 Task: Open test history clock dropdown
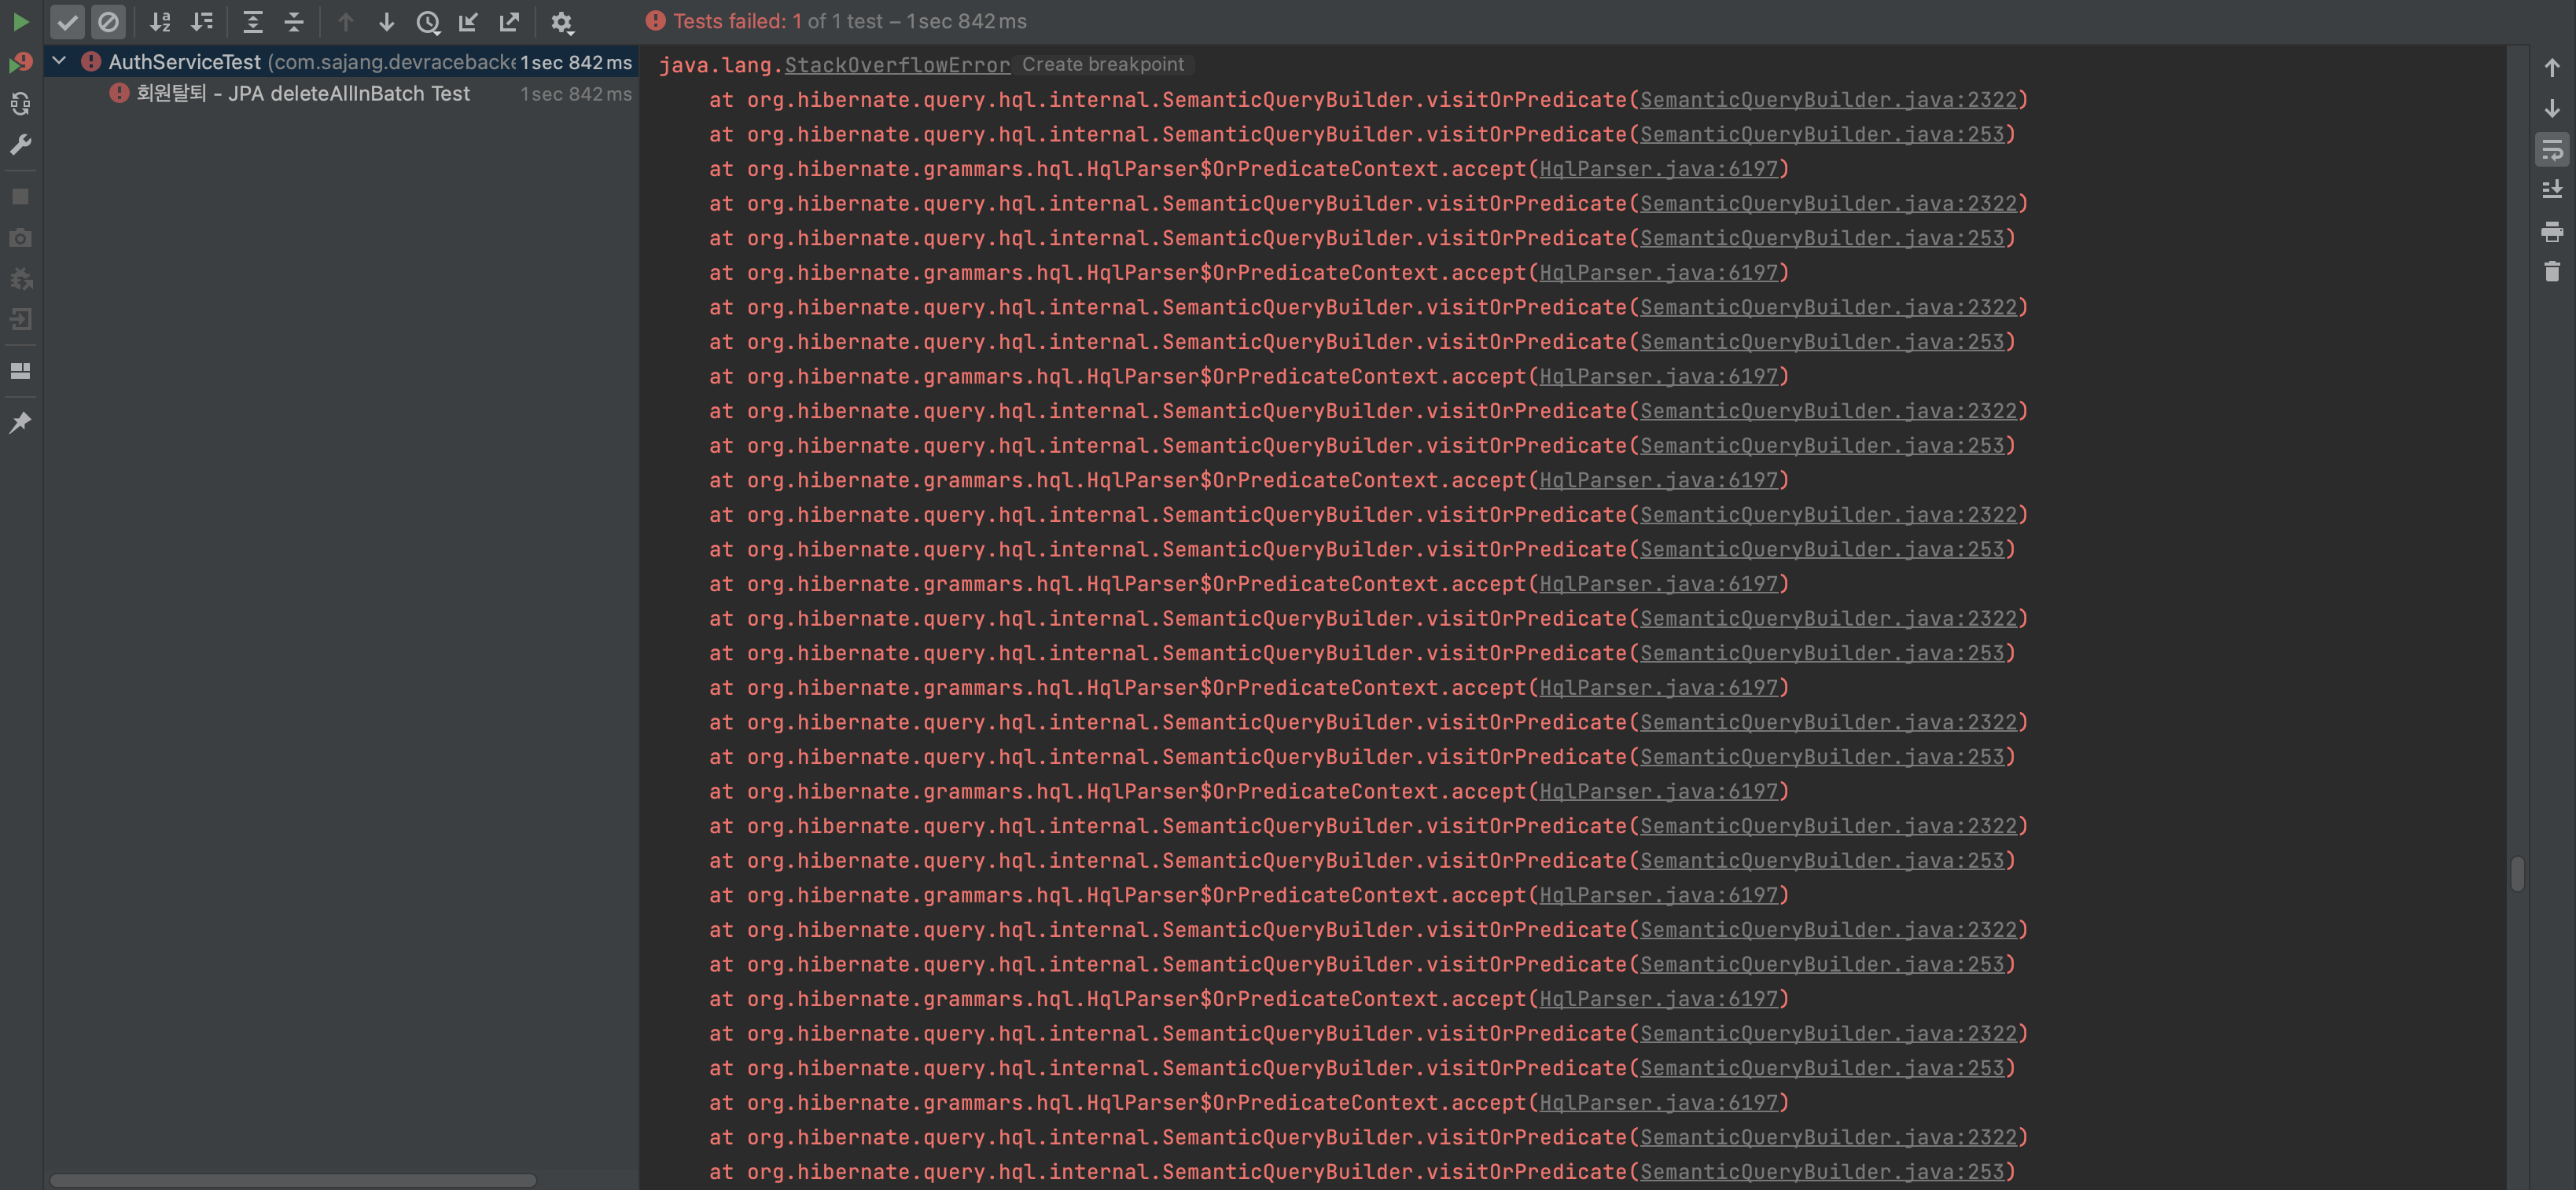coord(428,21)
